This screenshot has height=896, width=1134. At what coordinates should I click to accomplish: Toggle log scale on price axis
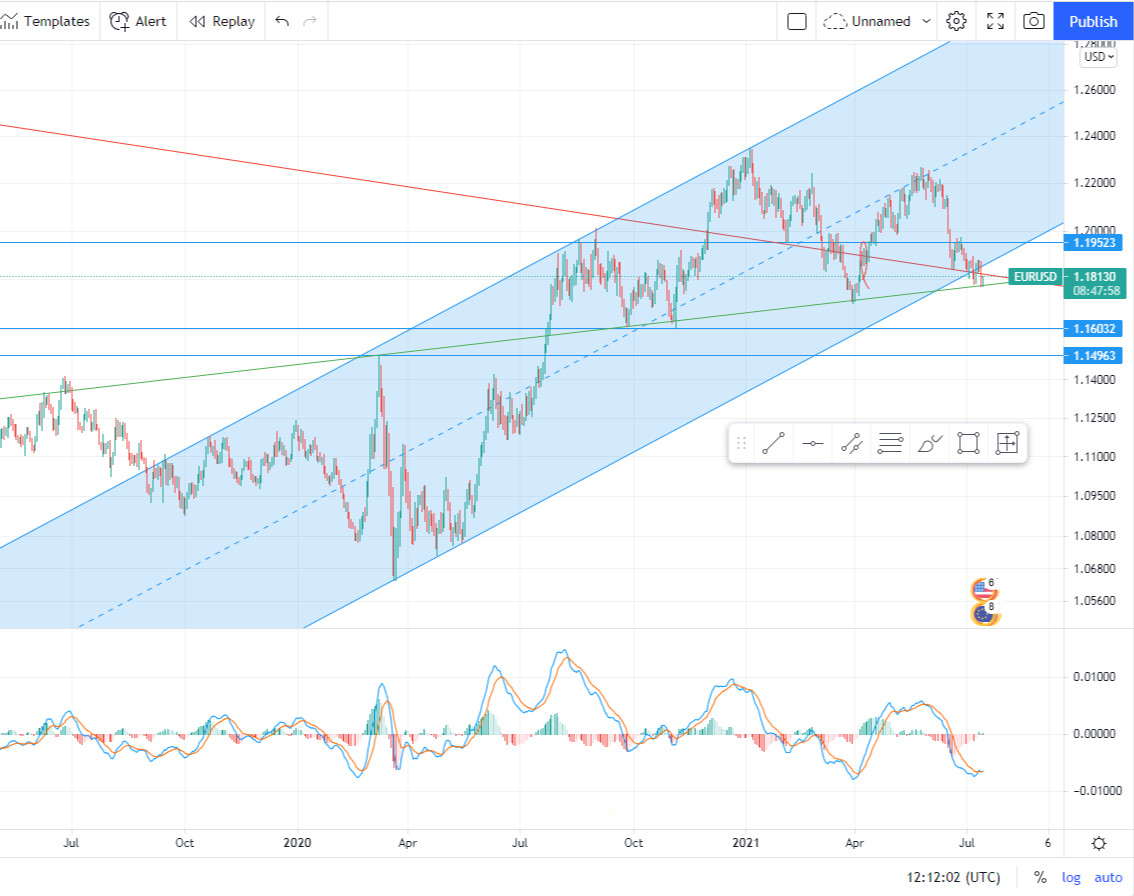[x=1071, y=877]
